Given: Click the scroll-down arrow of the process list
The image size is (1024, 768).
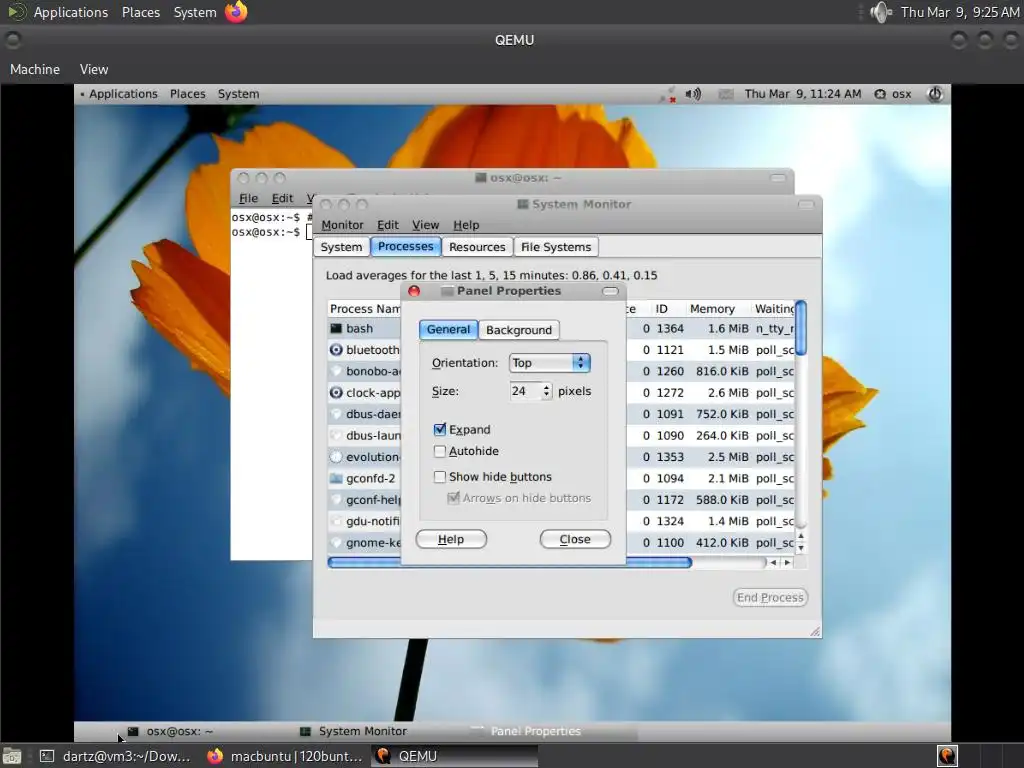Looking at the screenshot, I should pyautogui.click(x=801, y=549).
